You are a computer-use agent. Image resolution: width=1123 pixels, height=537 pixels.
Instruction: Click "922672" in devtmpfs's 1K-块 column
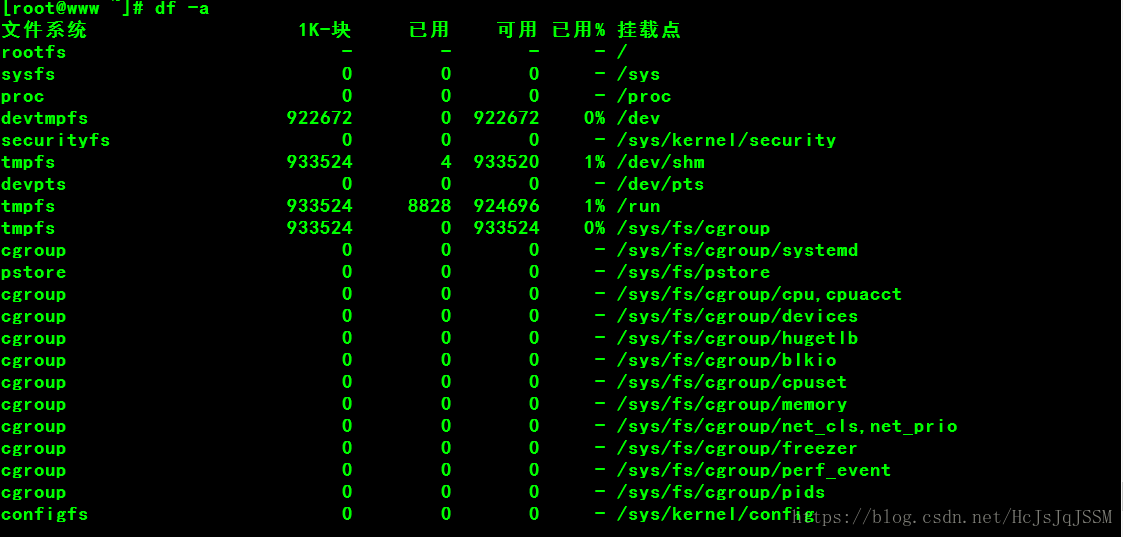pyautogui.click(x=319, y=118)
